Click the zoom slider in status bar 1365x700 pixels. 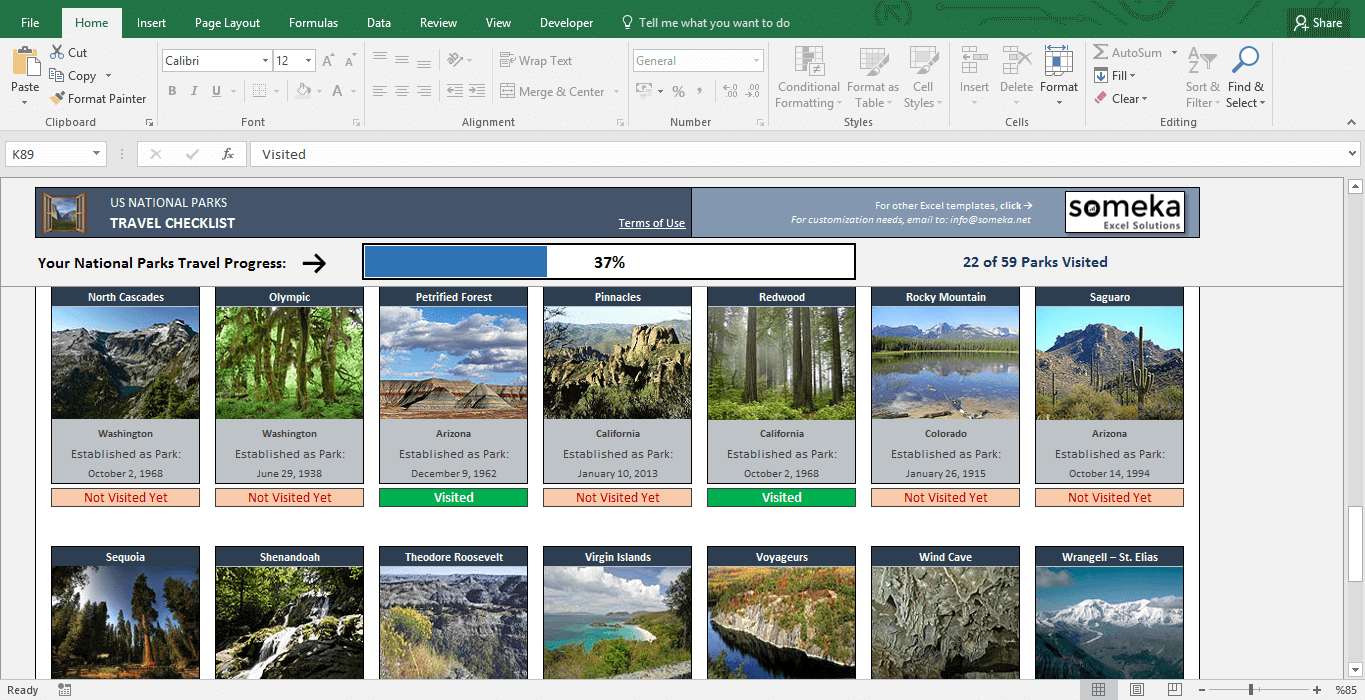pos(1251,690)
